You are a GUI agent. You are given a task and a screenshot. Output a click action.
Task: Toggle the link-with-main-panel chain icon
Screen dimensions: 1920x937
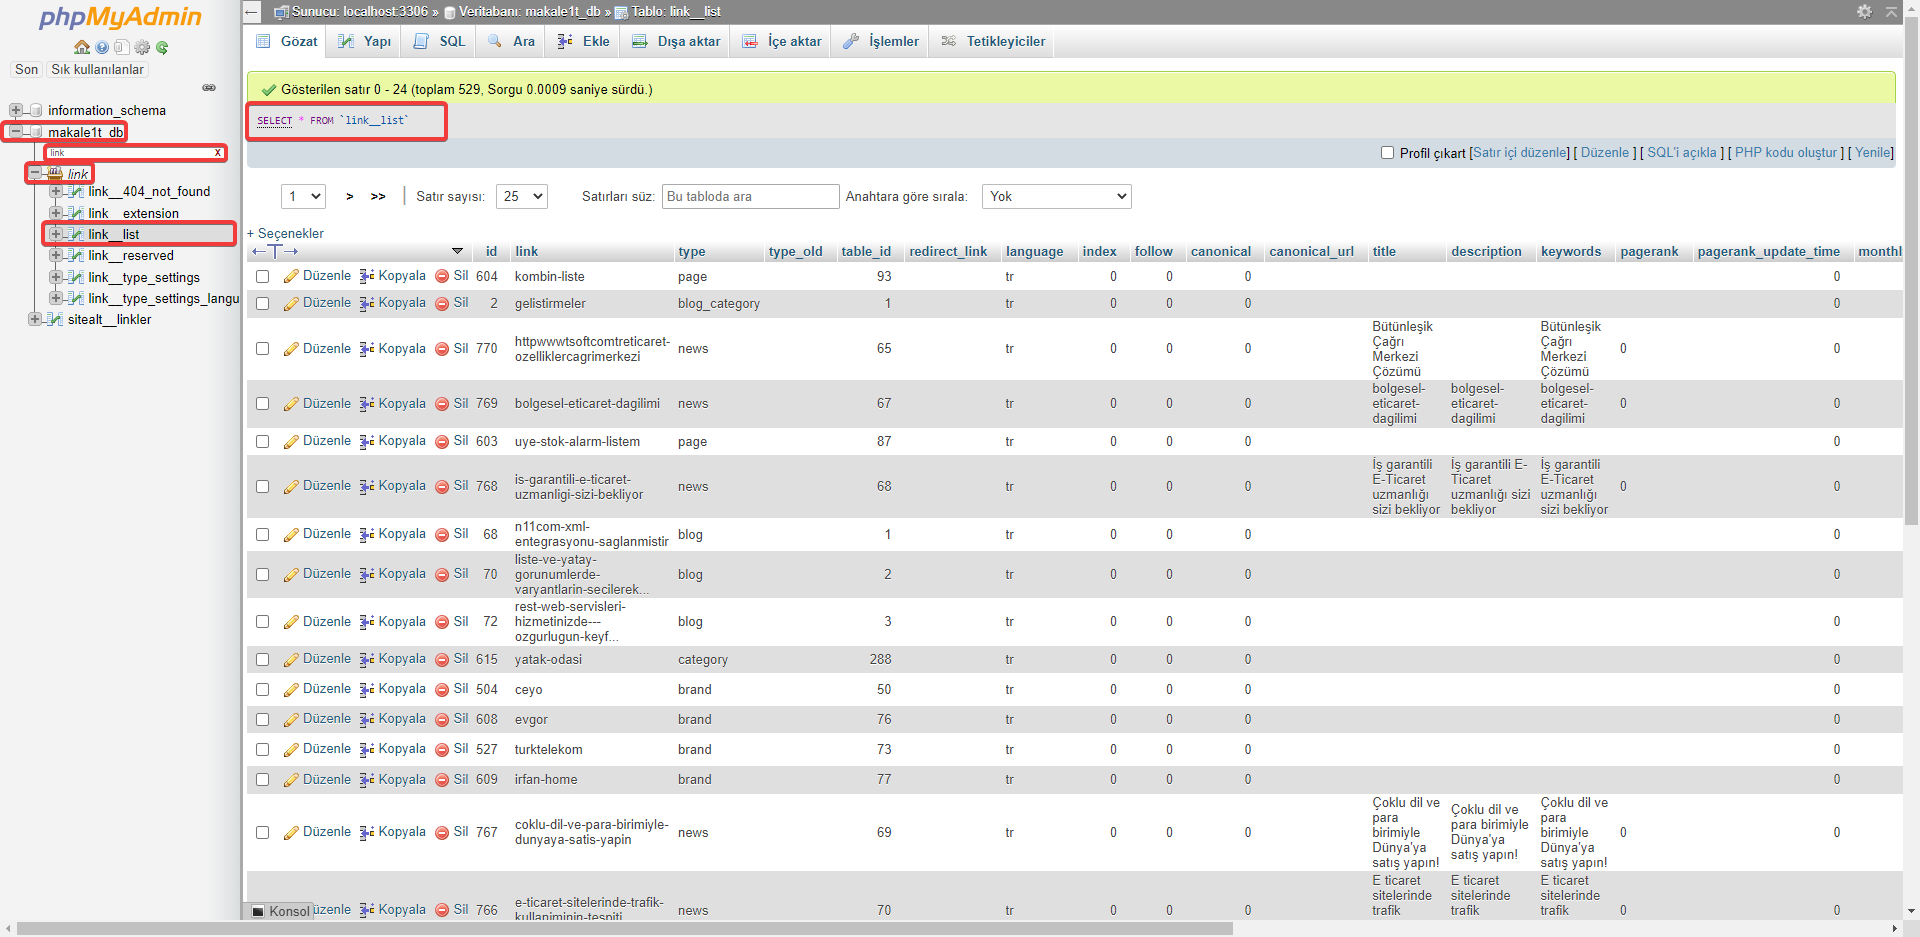[x=209, y=88]
